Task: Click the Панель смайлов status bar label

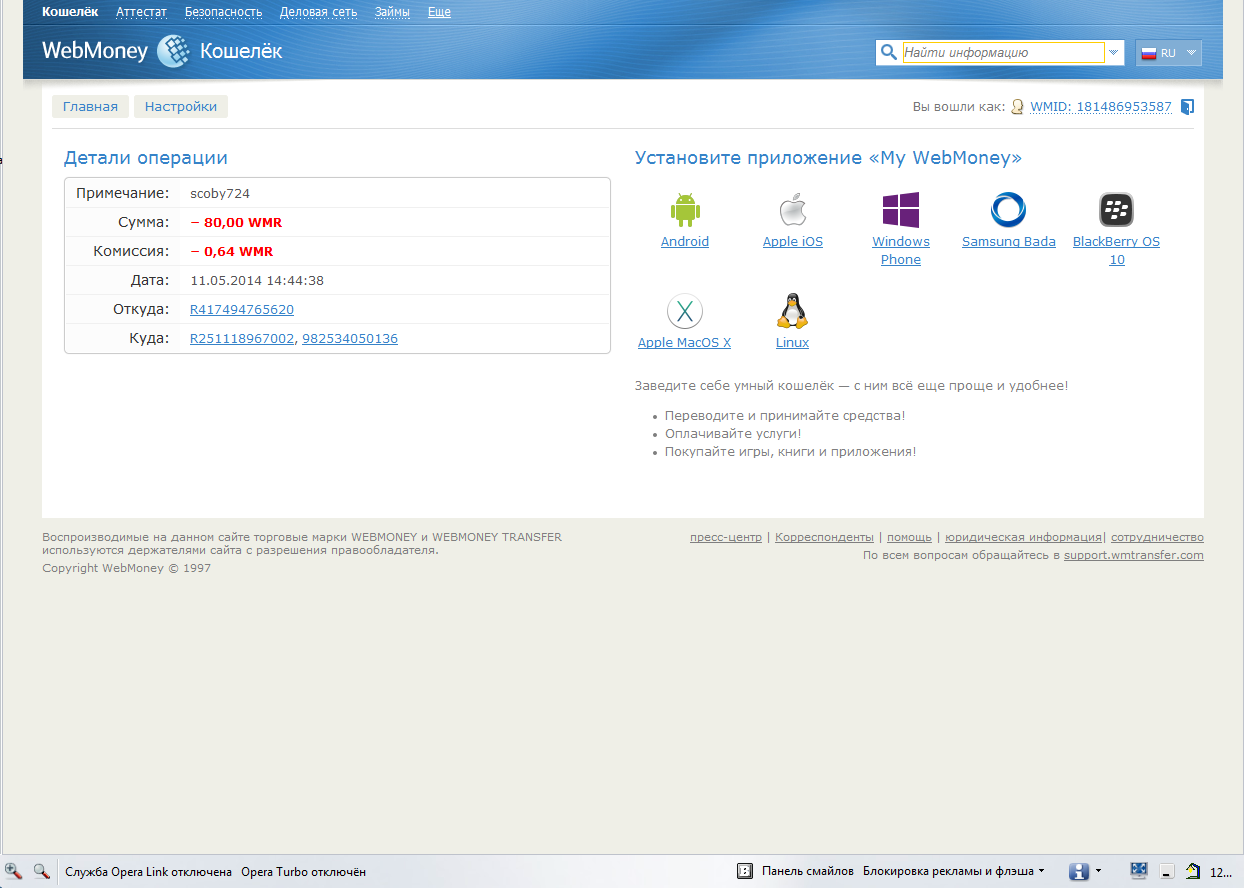Action: (x=808, y=871)
